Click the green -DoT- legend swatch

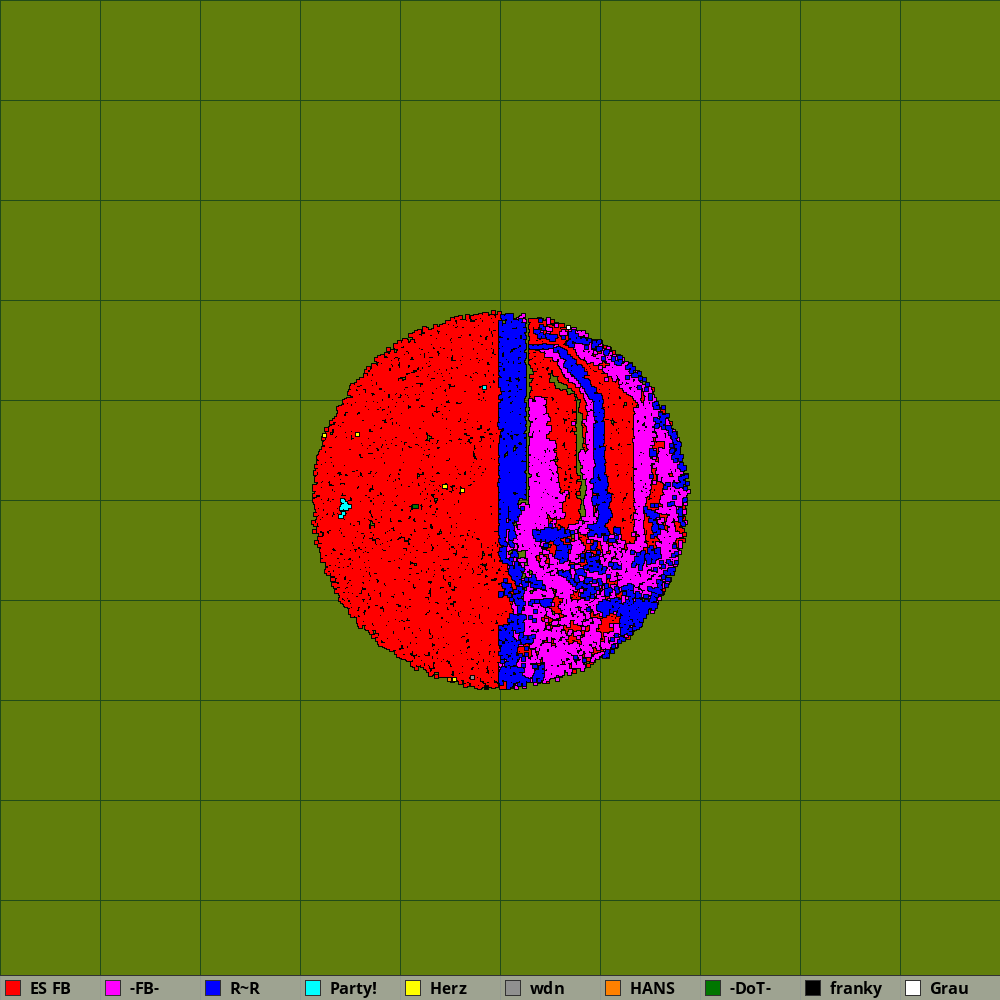click(x=713, y=988)
